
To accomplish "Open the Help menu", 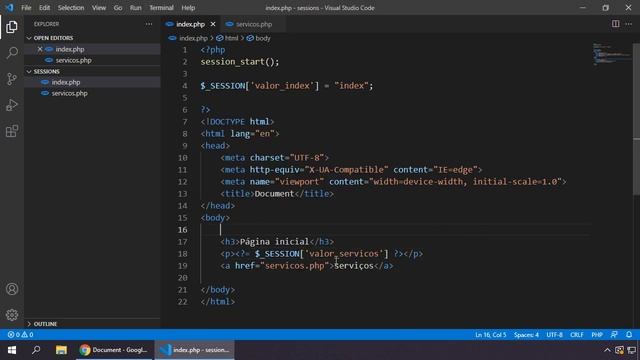I will coord(188,8).
